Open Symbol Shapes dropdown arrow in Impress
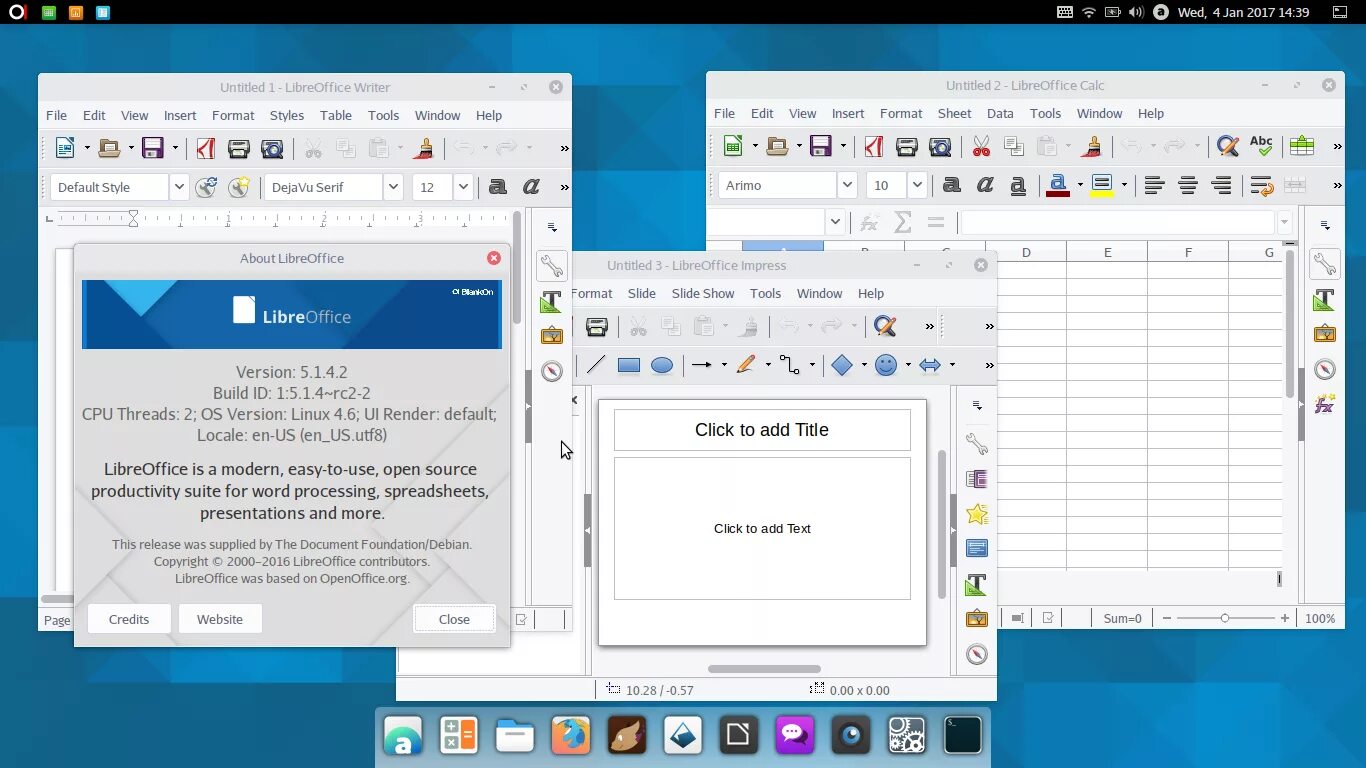Screen dimensions: 1366x768 (908, 365)
